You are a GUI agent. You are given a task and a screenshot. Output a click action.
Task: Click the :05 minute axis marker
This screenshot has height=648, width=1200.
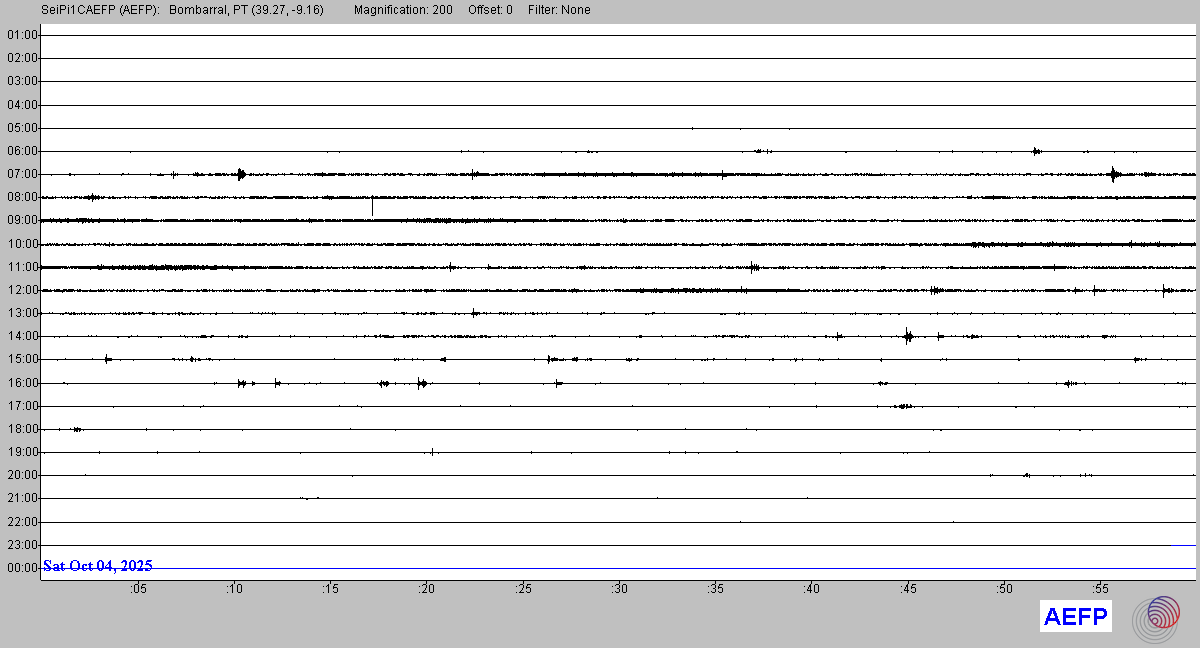[137, 589]
